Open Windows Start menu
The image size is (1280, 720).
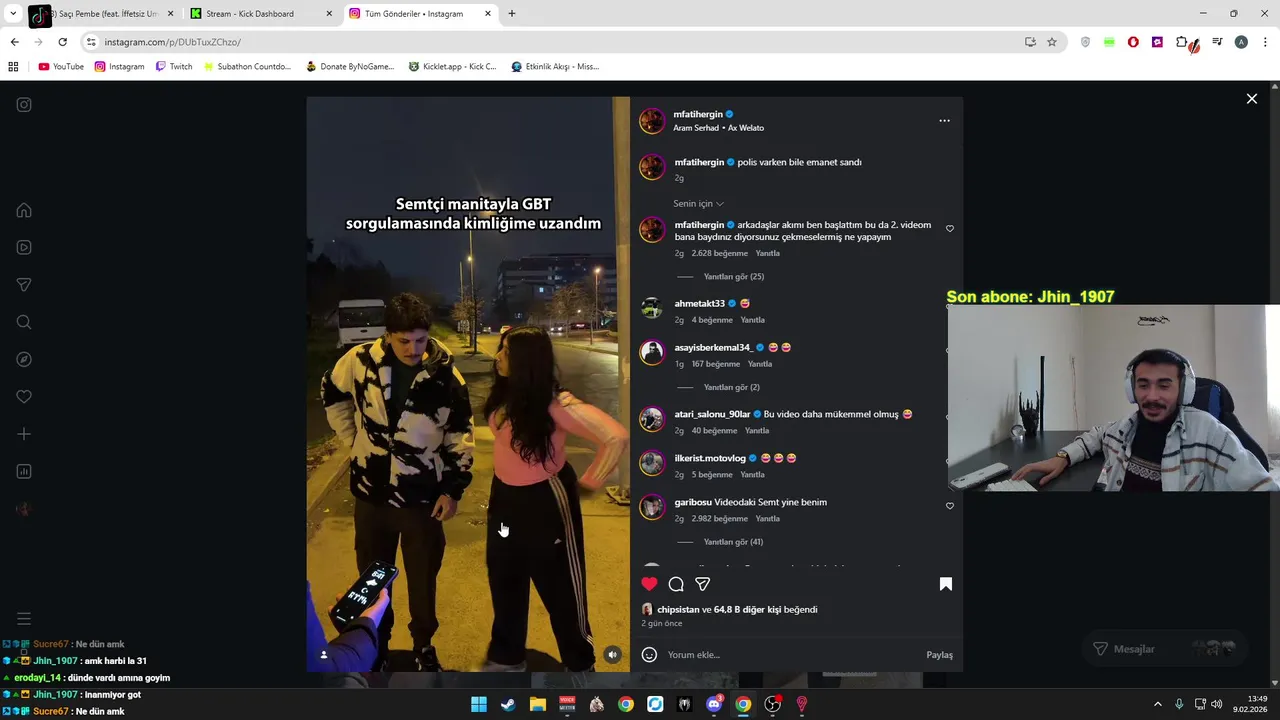coord(479,704)
